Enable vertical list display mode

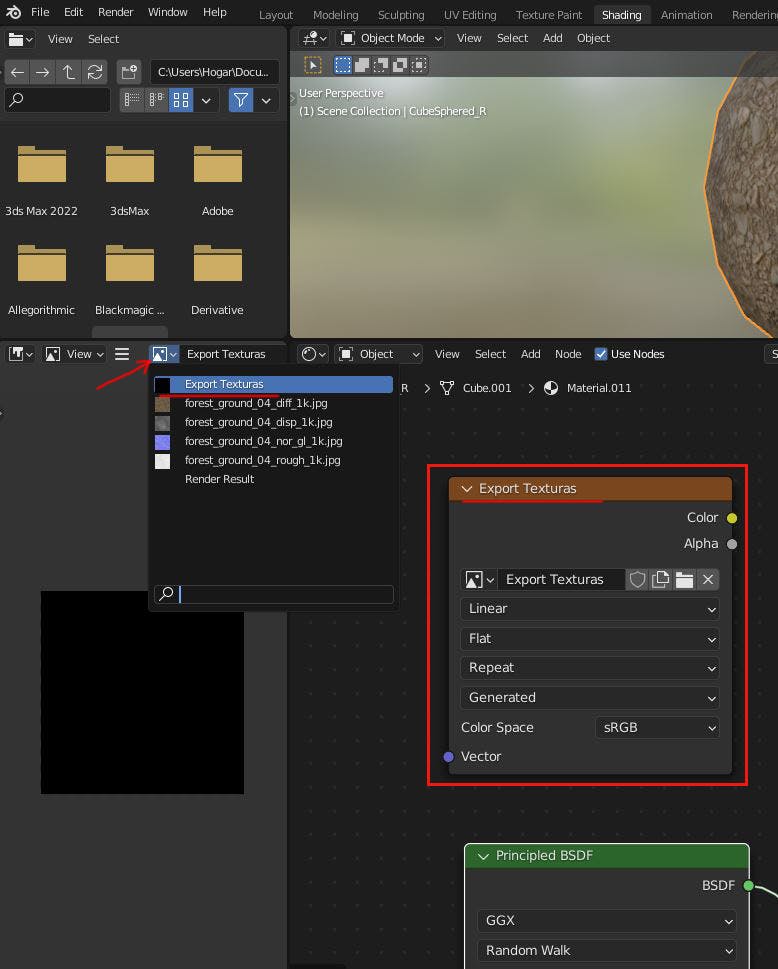132,100
